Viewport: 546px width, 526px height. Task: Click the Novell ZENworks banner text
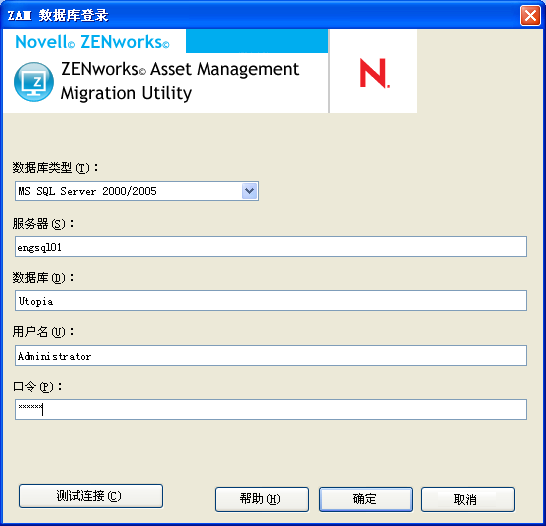point(92,42)
